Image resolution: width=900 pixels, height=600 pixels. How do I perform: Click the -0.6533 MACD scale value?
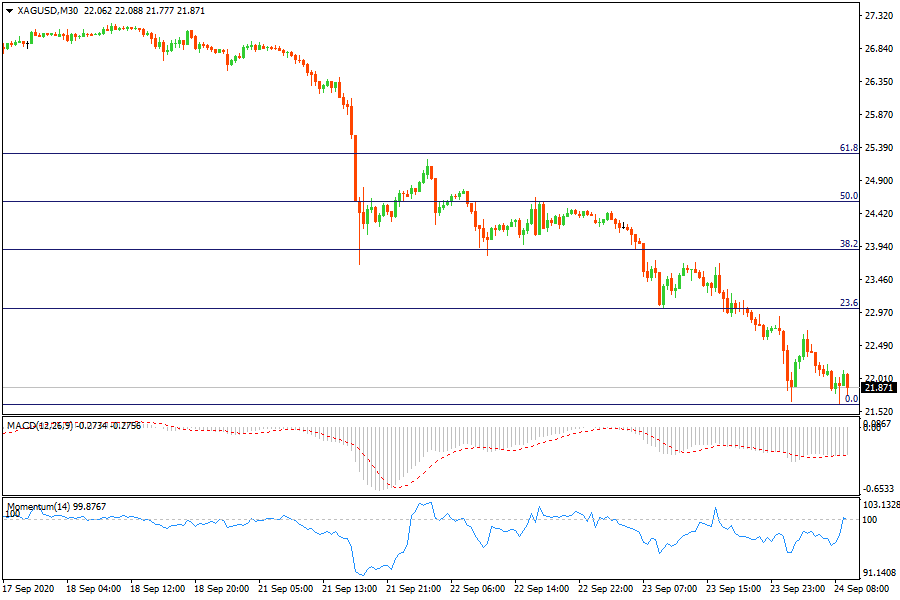click(879, 489)
